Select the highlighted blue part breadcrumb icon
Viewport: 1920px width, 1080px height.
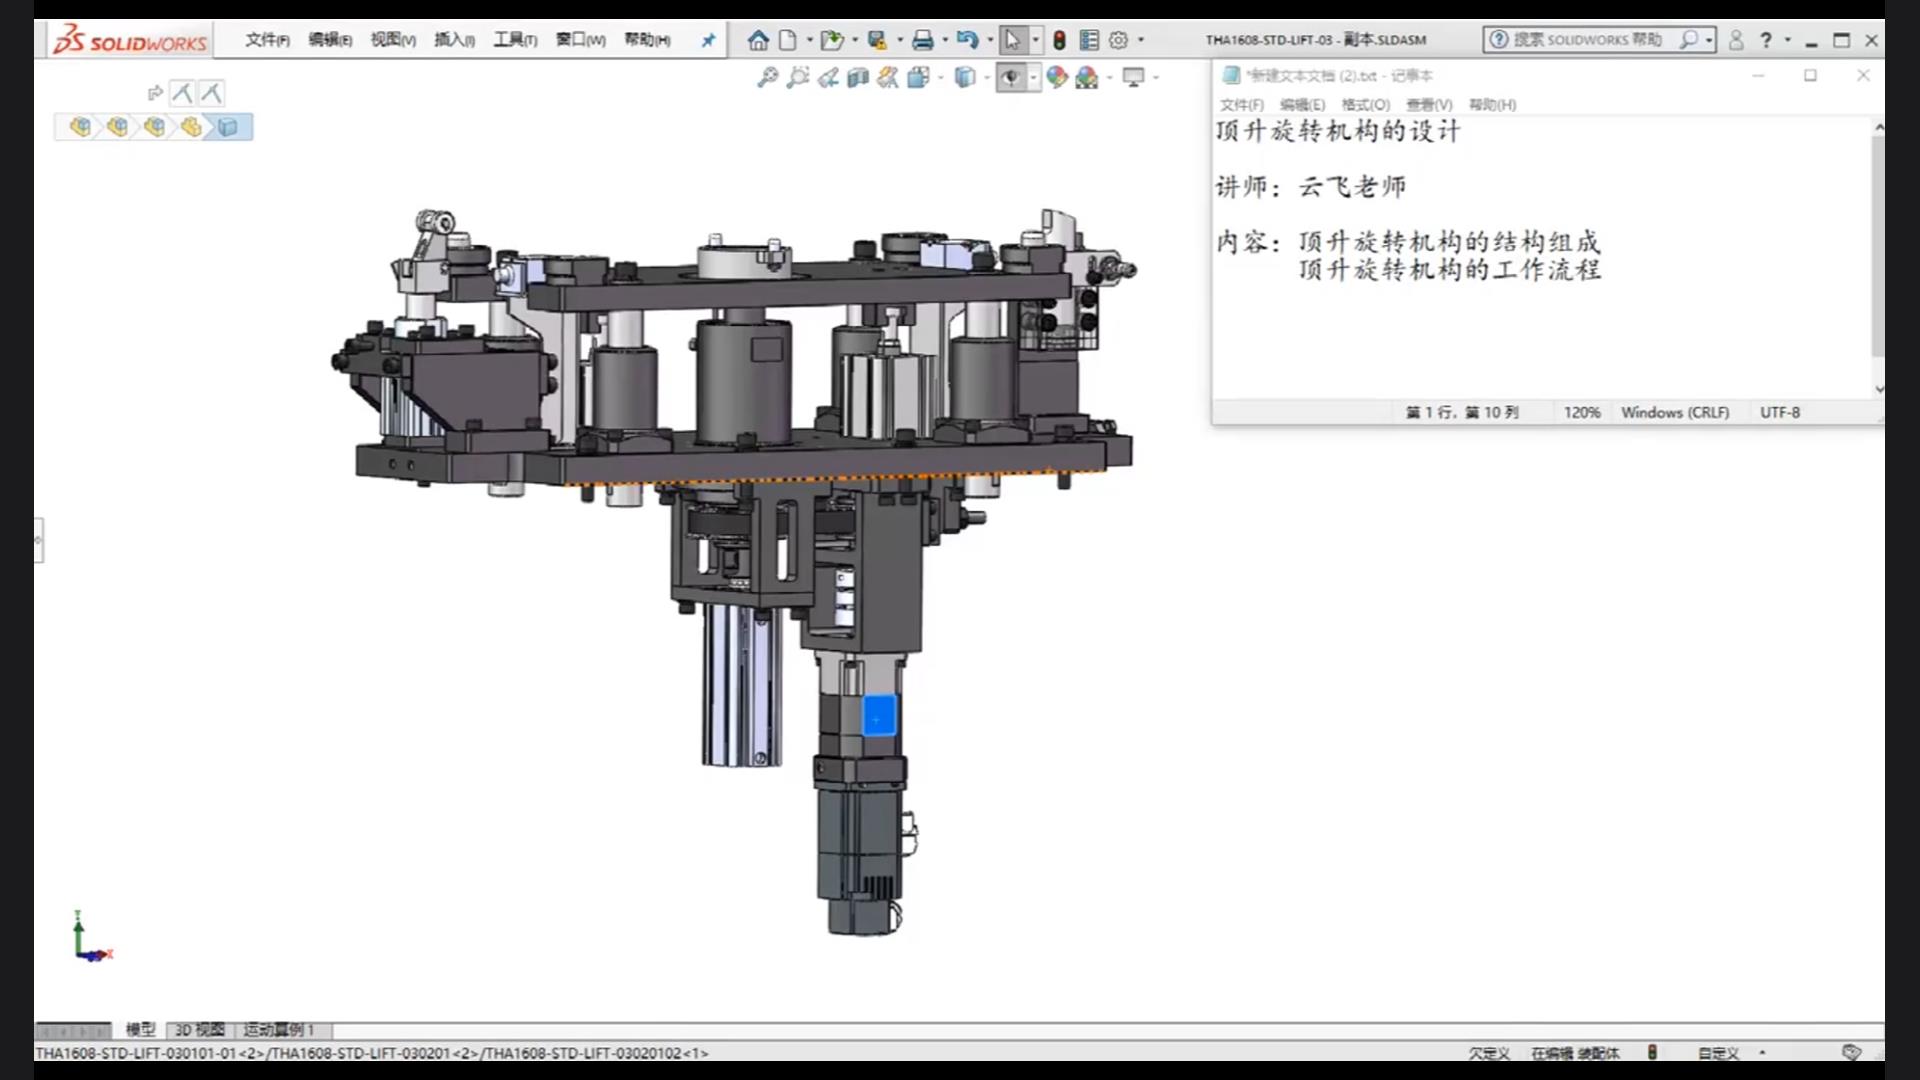[228, 127]
